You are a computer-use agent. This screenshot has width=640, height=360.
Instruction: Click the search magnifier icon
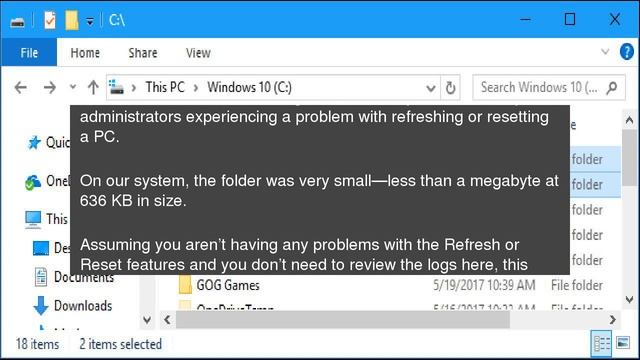click(x=611, y=87)
